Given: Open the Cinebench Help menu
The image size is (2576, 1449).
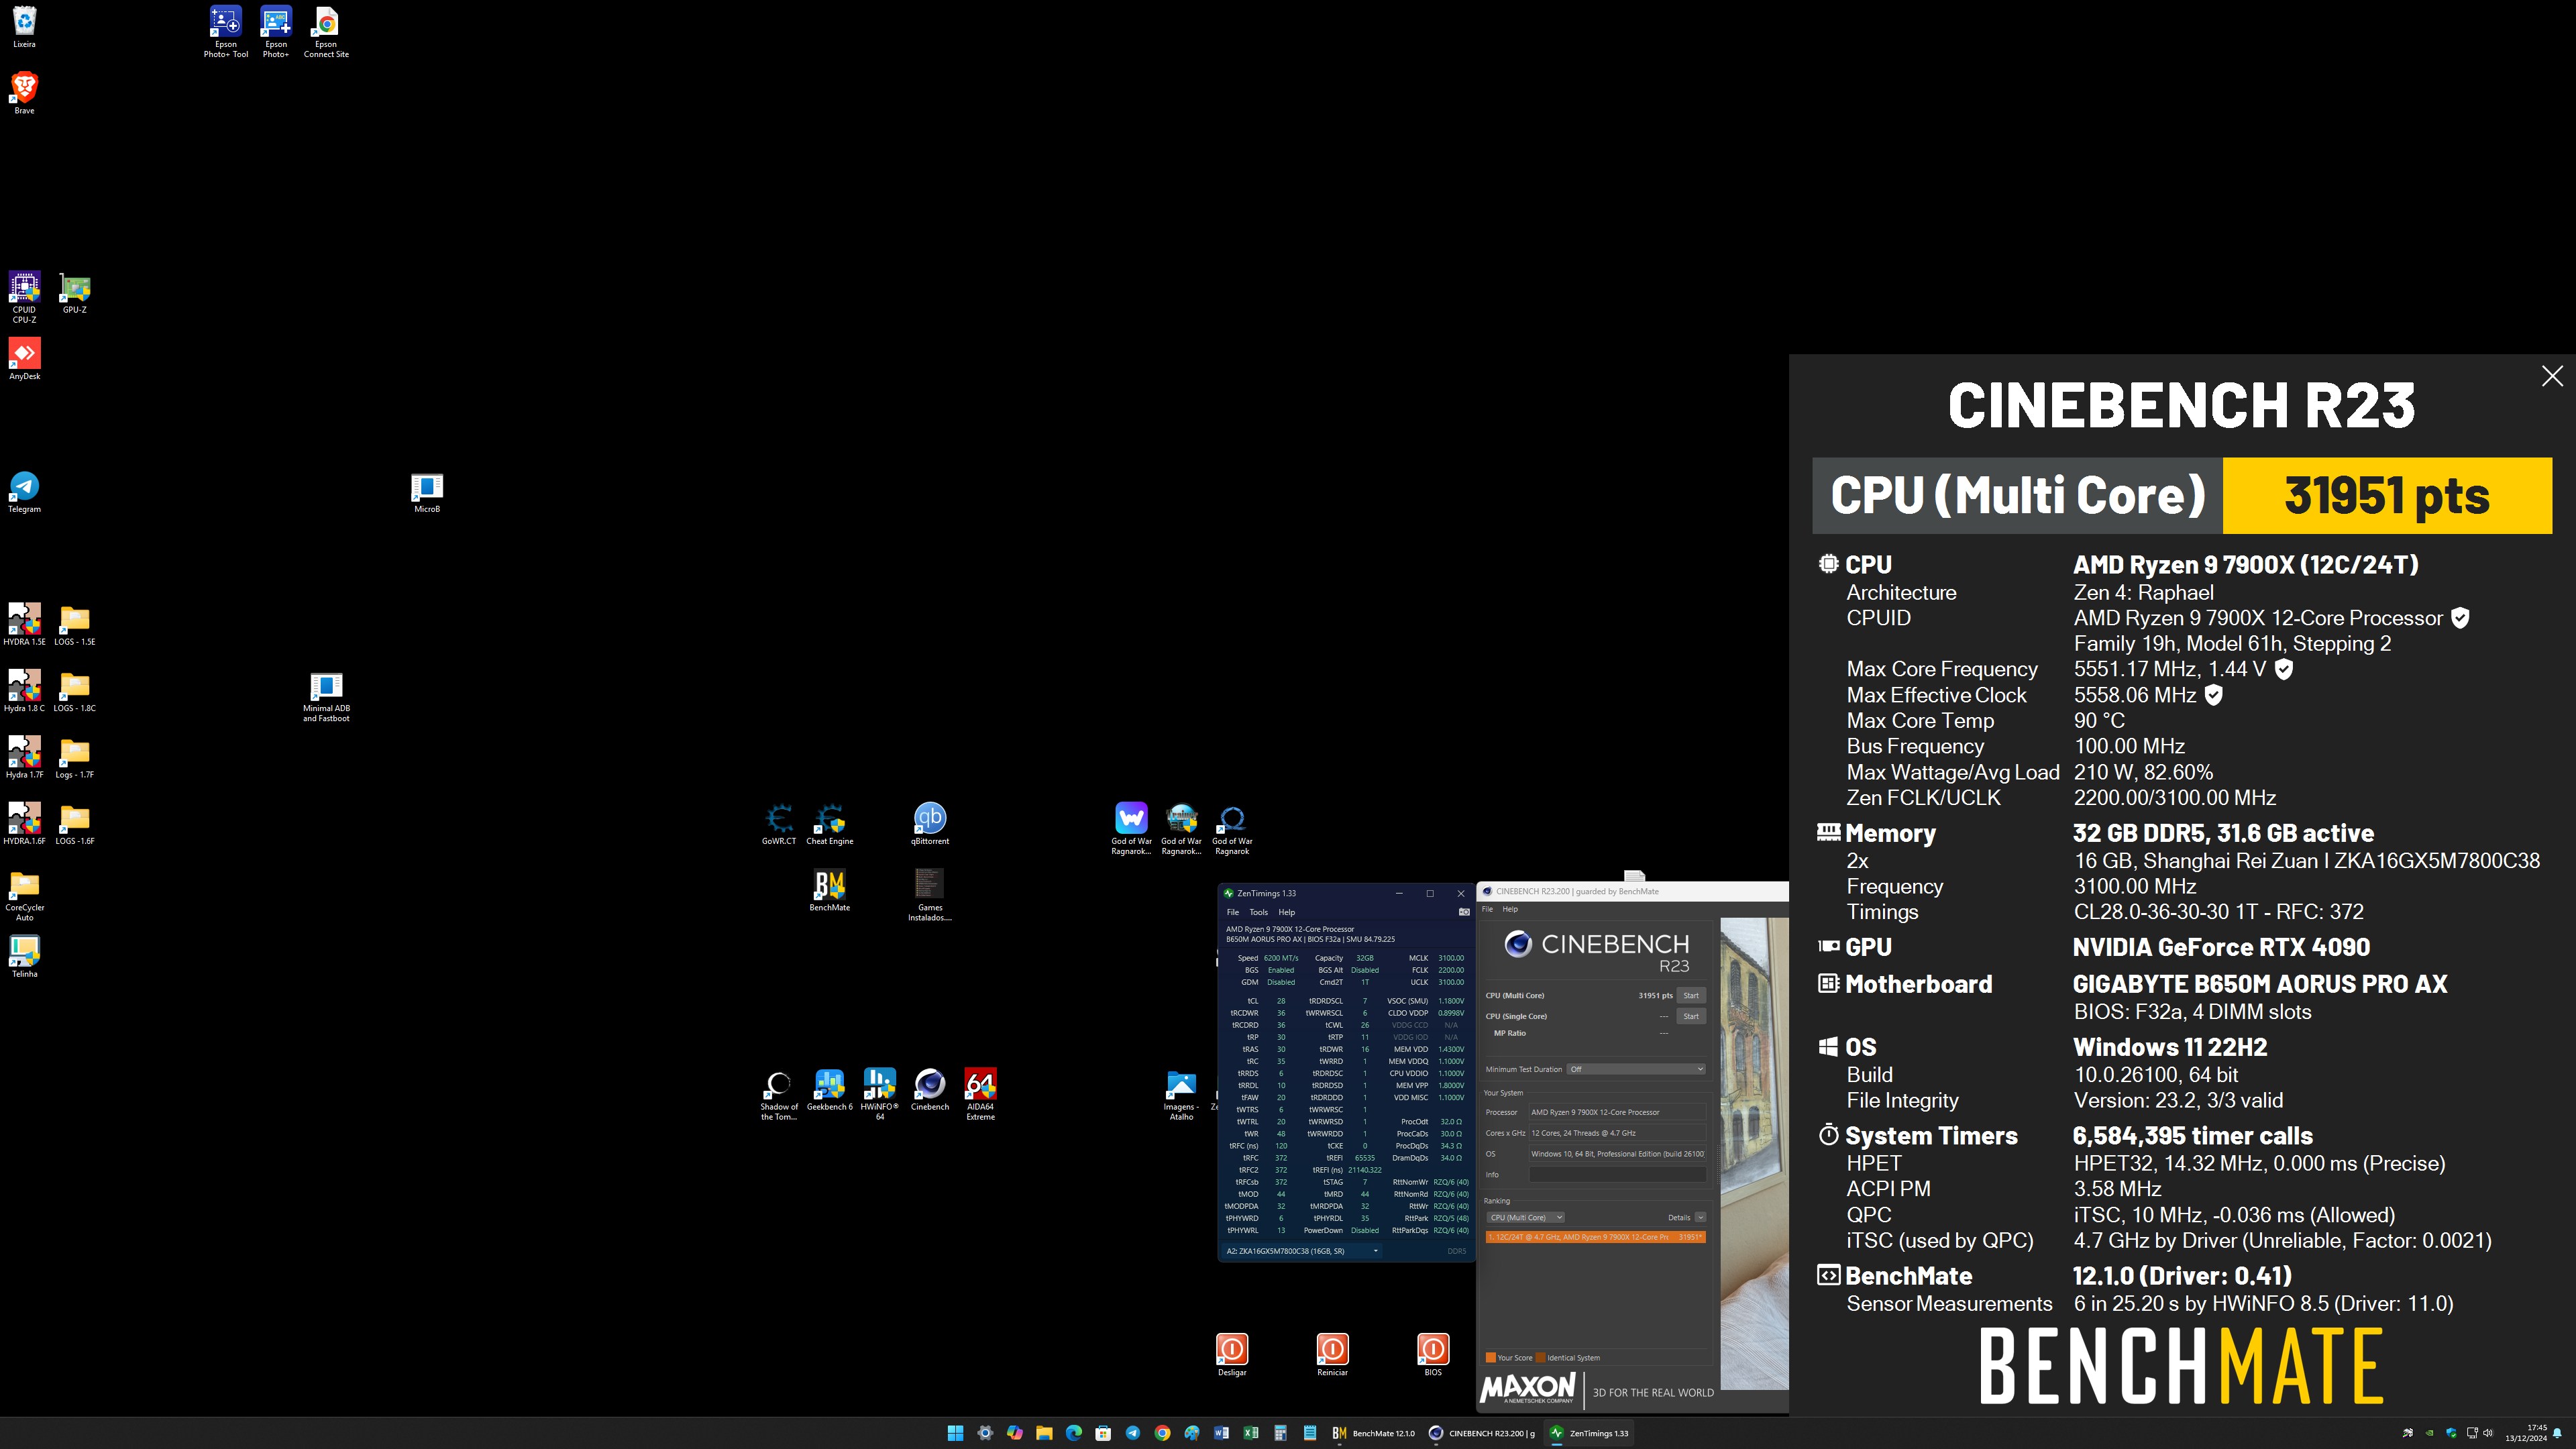Looking at the screenshot, I should pyautogui.click(x=1510, y=909).
